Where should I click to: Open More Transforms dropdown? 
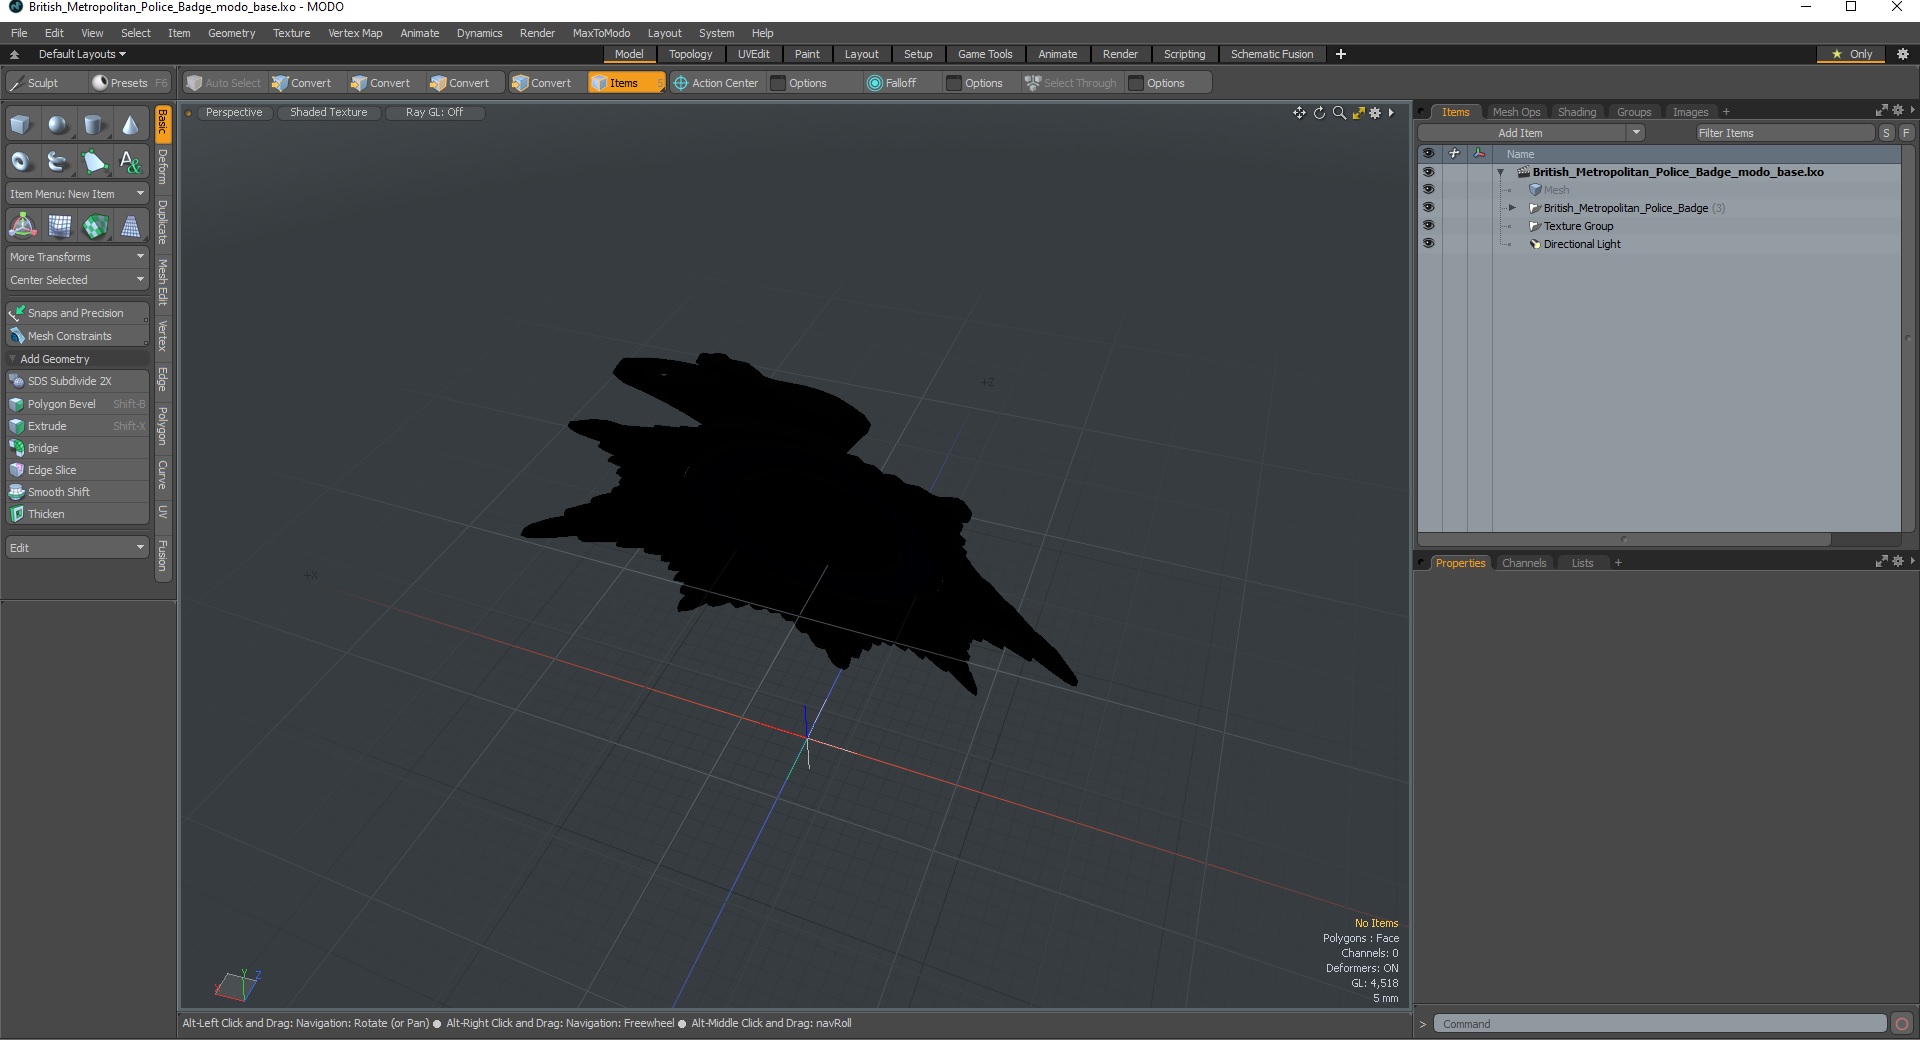click(78, 257)
